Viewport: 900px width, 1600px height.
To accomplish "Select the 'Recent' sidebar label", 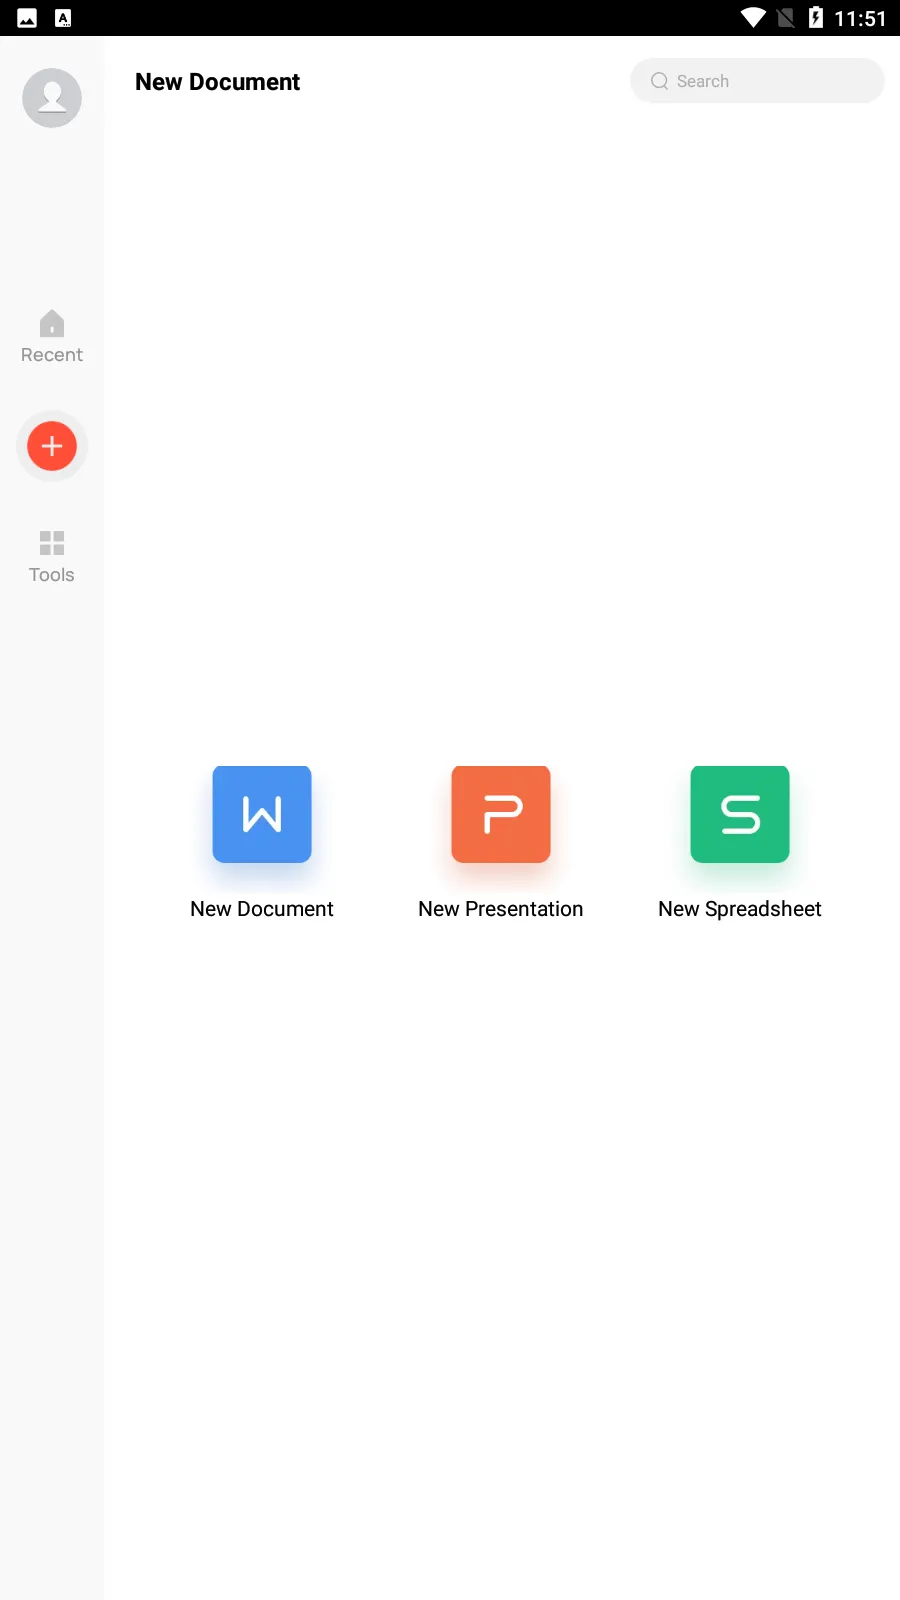I will coord(52,355).
